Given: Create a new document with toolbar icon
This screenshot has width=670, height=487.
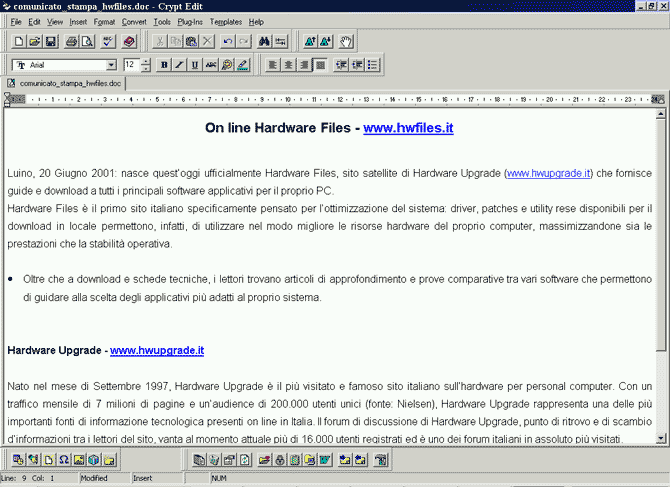Looking at the screenshot, I should (19, 41).
